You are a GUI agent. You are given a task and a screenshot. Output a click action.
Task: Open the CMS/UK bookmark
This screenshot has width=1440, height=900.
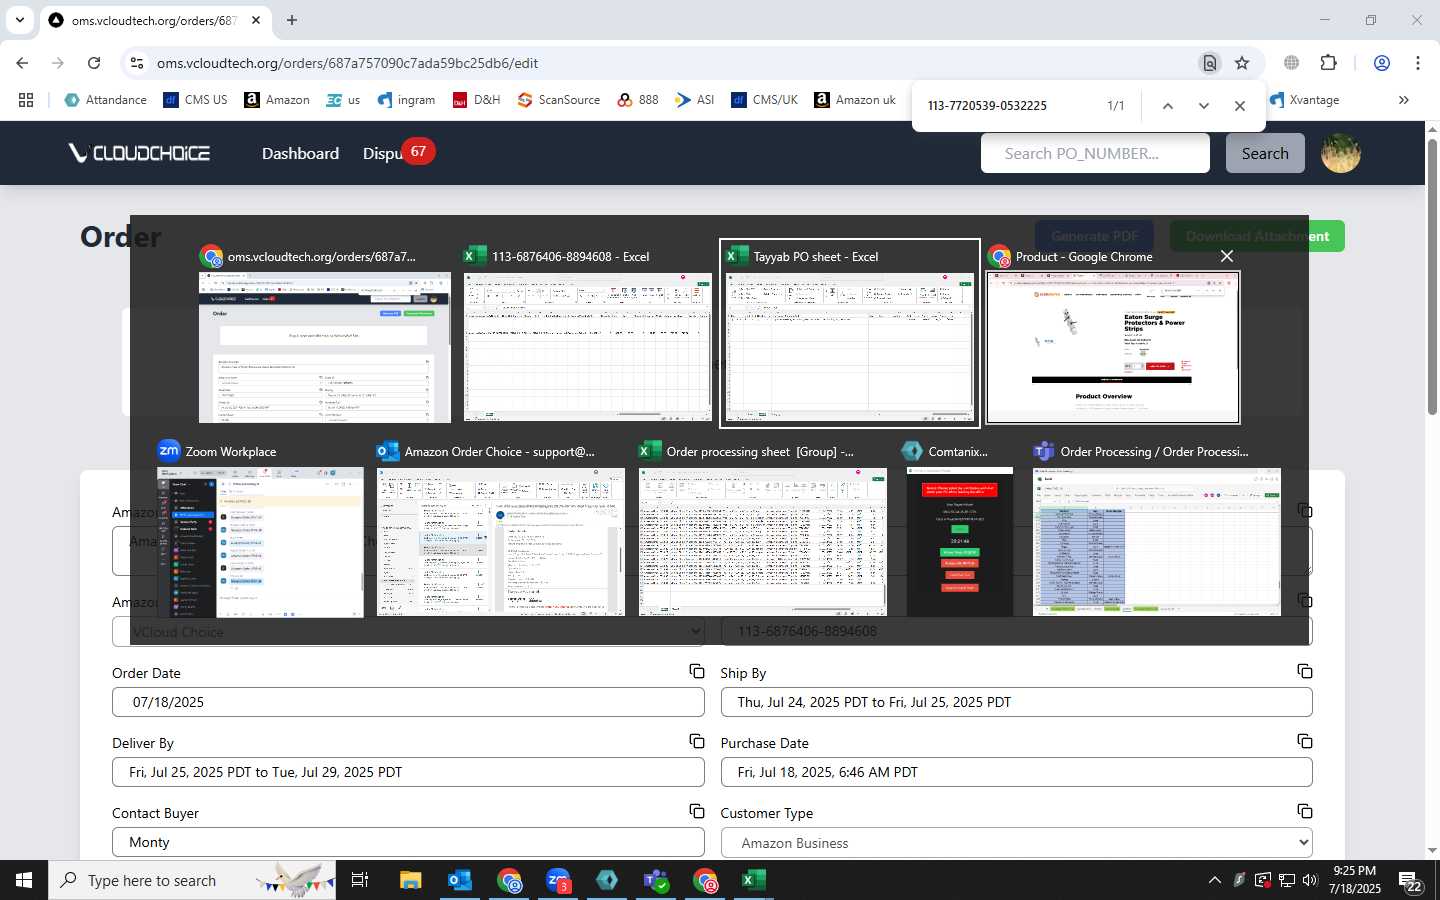[x=764, y=100]
